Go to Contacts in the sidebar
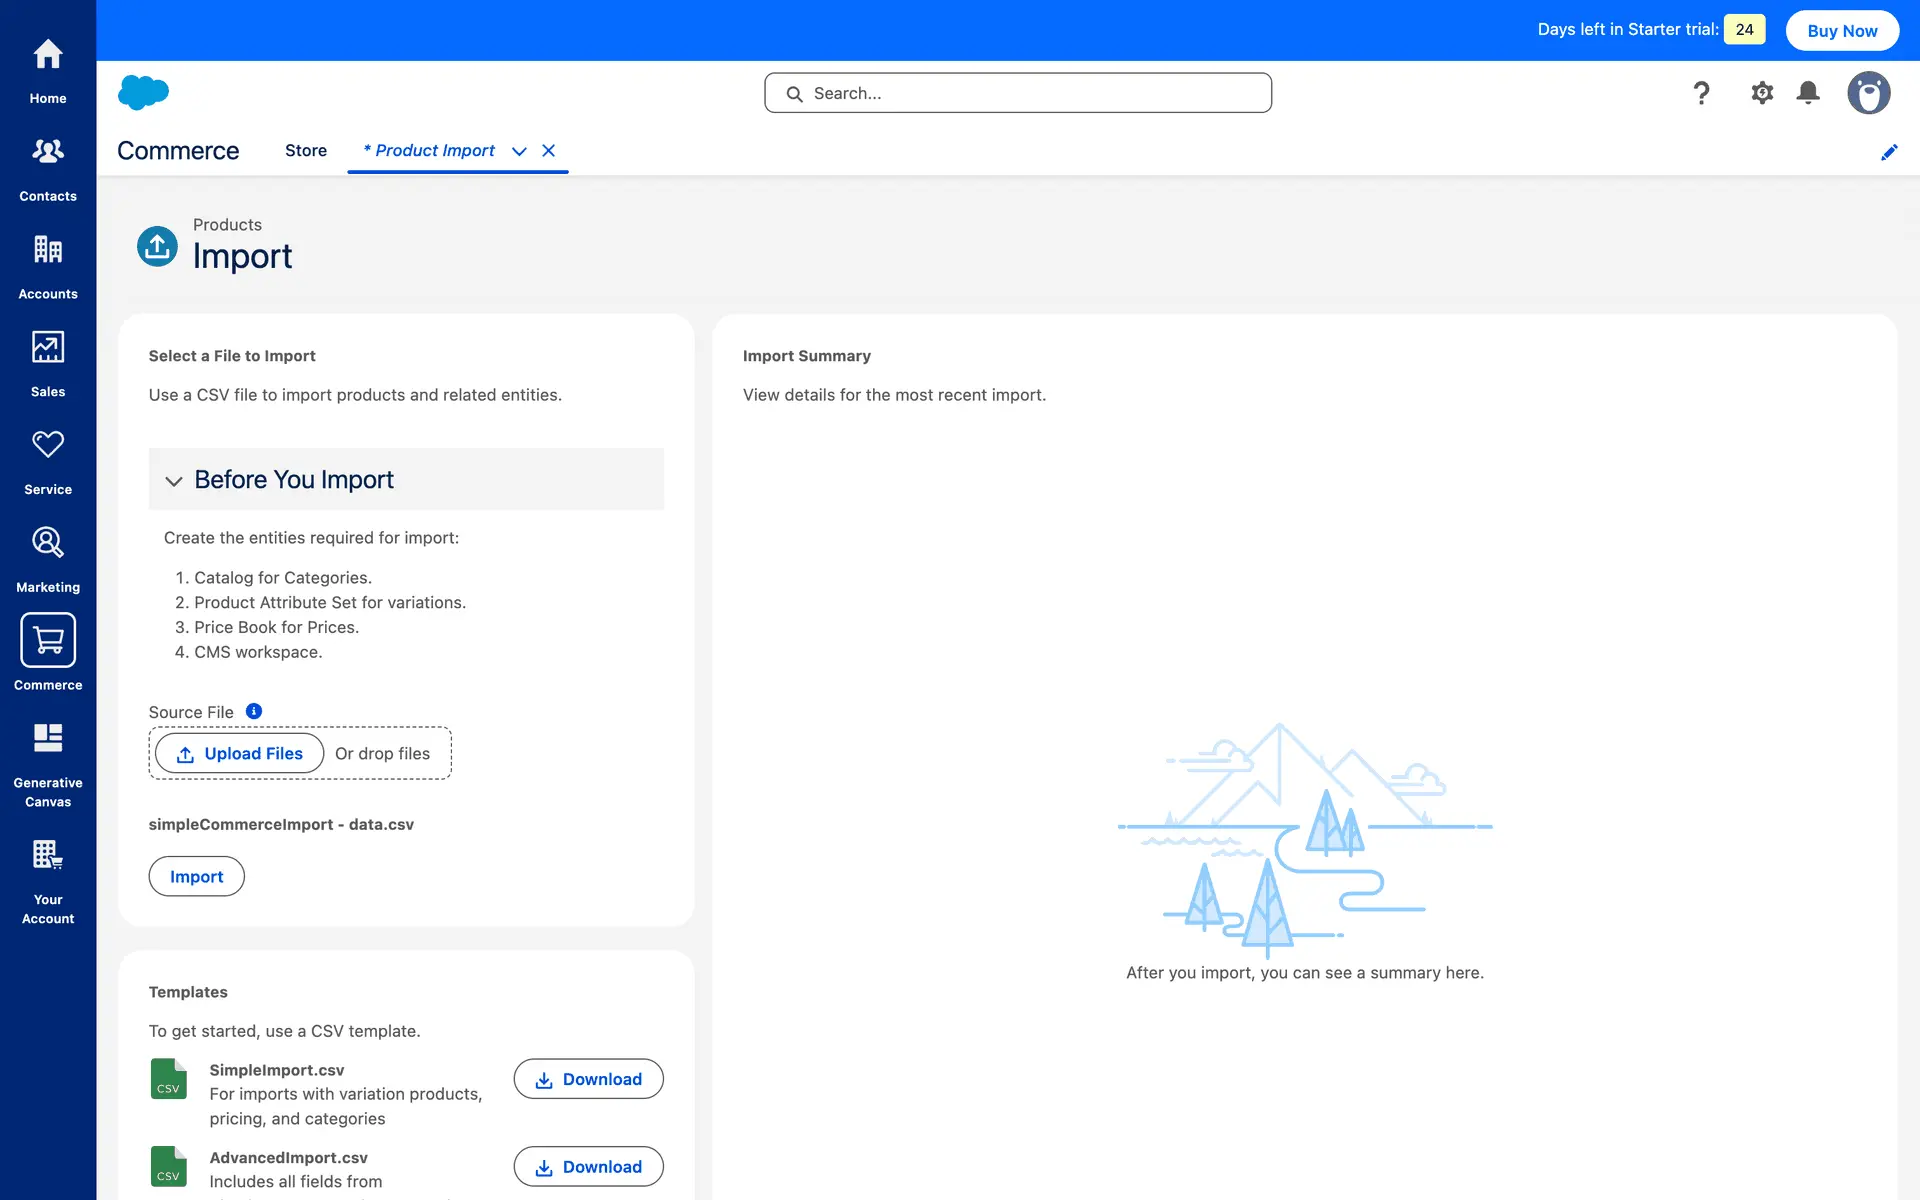Viewport: 1920px width, 1200px height. [48, 152]
